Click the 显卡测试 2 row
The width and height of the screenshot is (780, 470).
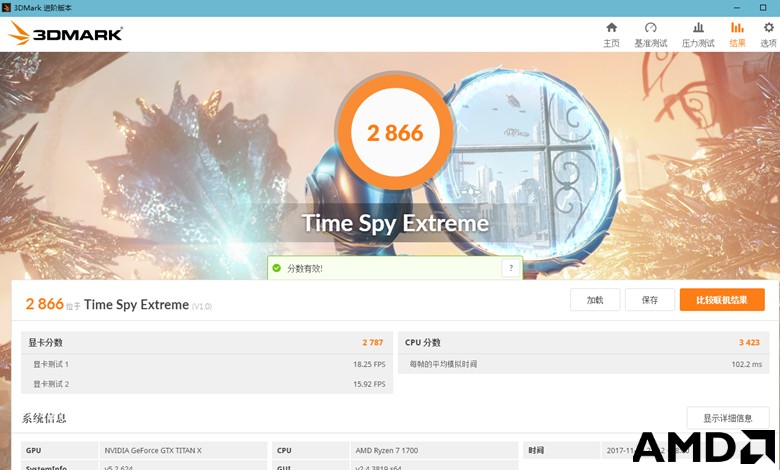(206, 384)
